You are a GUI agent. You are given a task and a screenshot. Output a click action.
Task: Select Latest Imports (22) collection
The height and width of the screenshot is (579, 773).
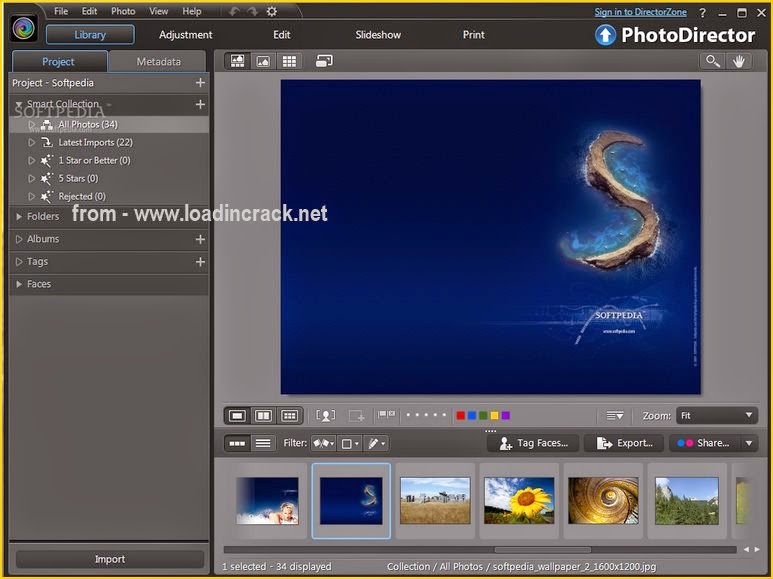click(109, 143)
